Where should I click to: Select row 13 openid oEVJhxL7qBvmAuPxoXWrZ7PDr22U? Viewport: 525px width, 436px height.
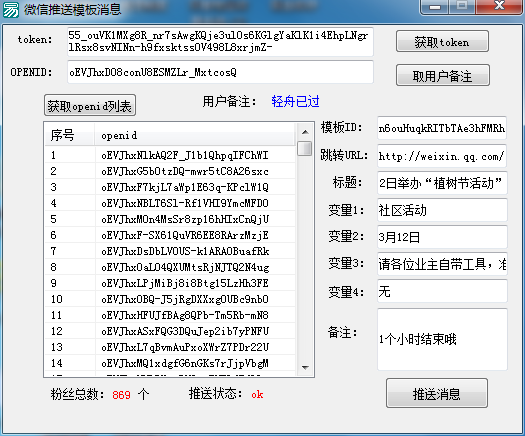[x=170, y=347]
